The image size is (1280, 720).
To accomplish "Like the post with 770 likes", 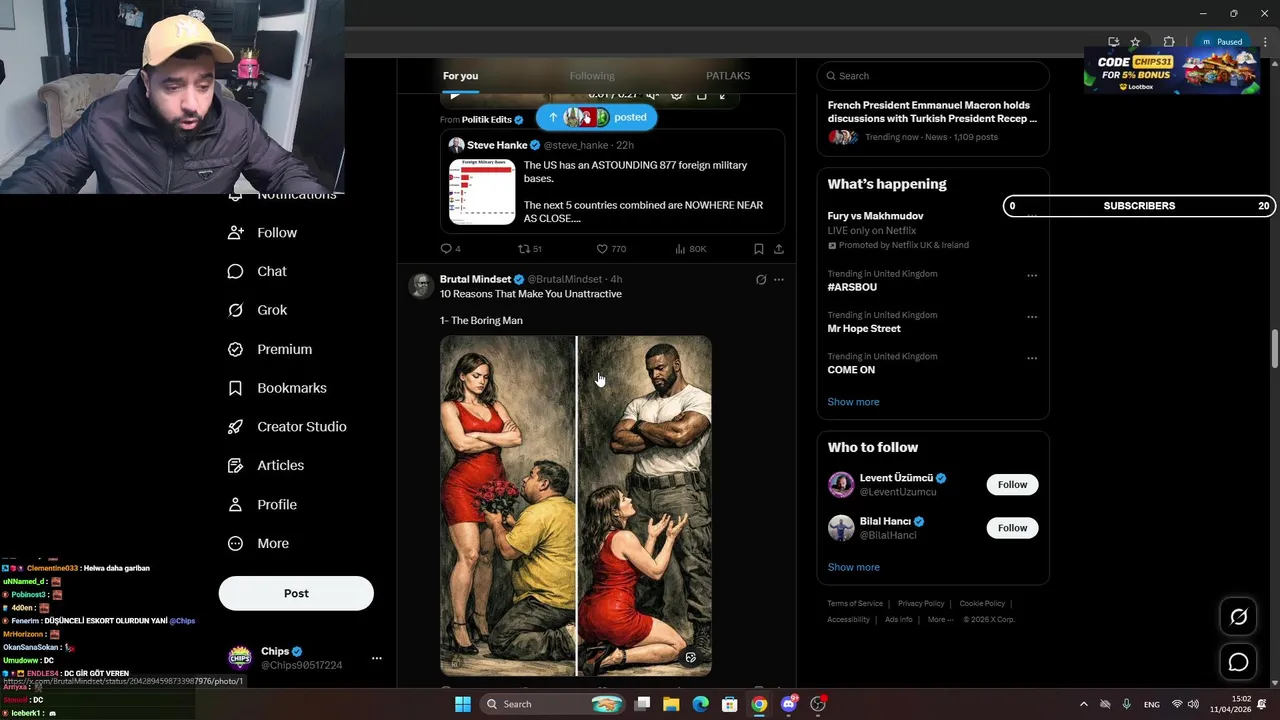I will [x=611, y=249].
